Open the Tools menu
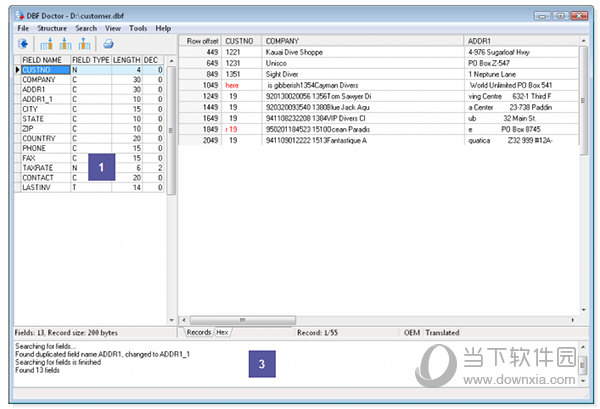Screen dimensions: 600x409 (138, 28)
